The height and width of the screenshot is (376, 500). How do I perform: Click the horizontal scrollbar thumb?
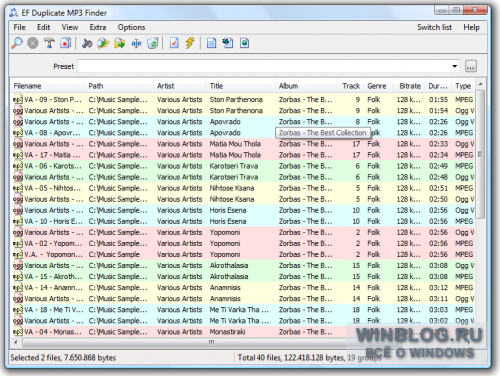211,342
